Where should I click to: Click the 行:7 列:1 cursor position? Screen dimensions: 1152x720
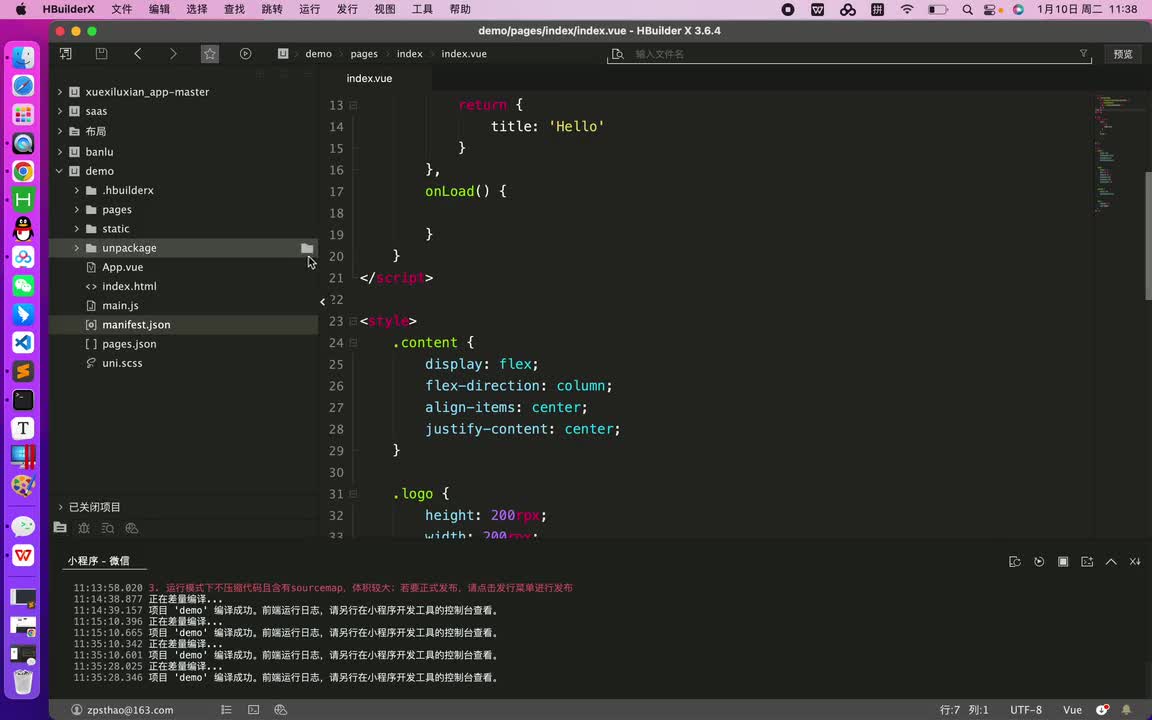tap(965, 710)
